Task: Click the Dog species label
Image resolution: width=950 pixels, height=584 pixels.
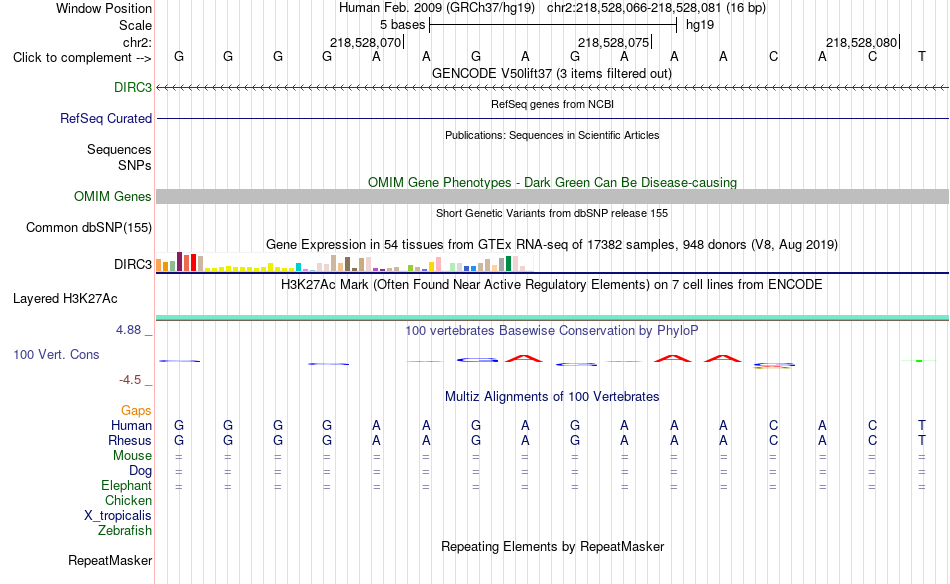Action: tap(140, 470)
